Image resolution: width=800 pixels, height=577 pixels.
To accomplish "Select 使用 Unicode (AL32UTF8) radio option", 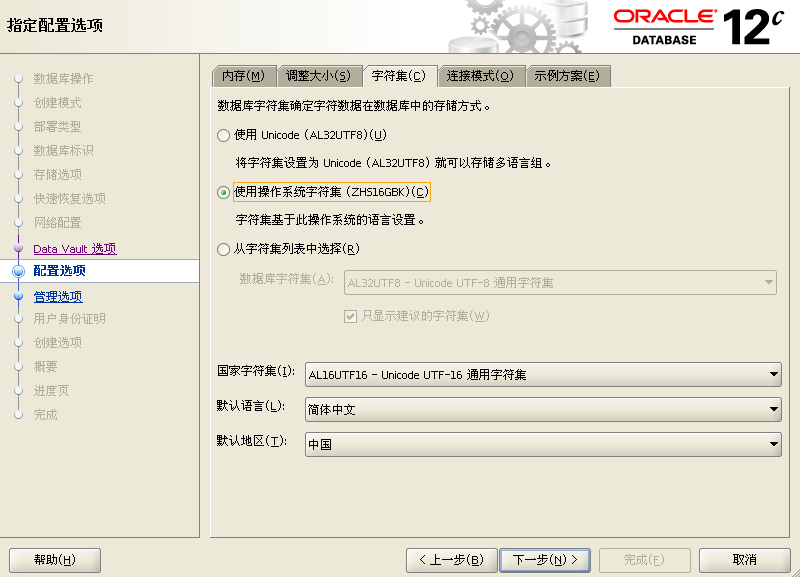I will coord(223,135).
